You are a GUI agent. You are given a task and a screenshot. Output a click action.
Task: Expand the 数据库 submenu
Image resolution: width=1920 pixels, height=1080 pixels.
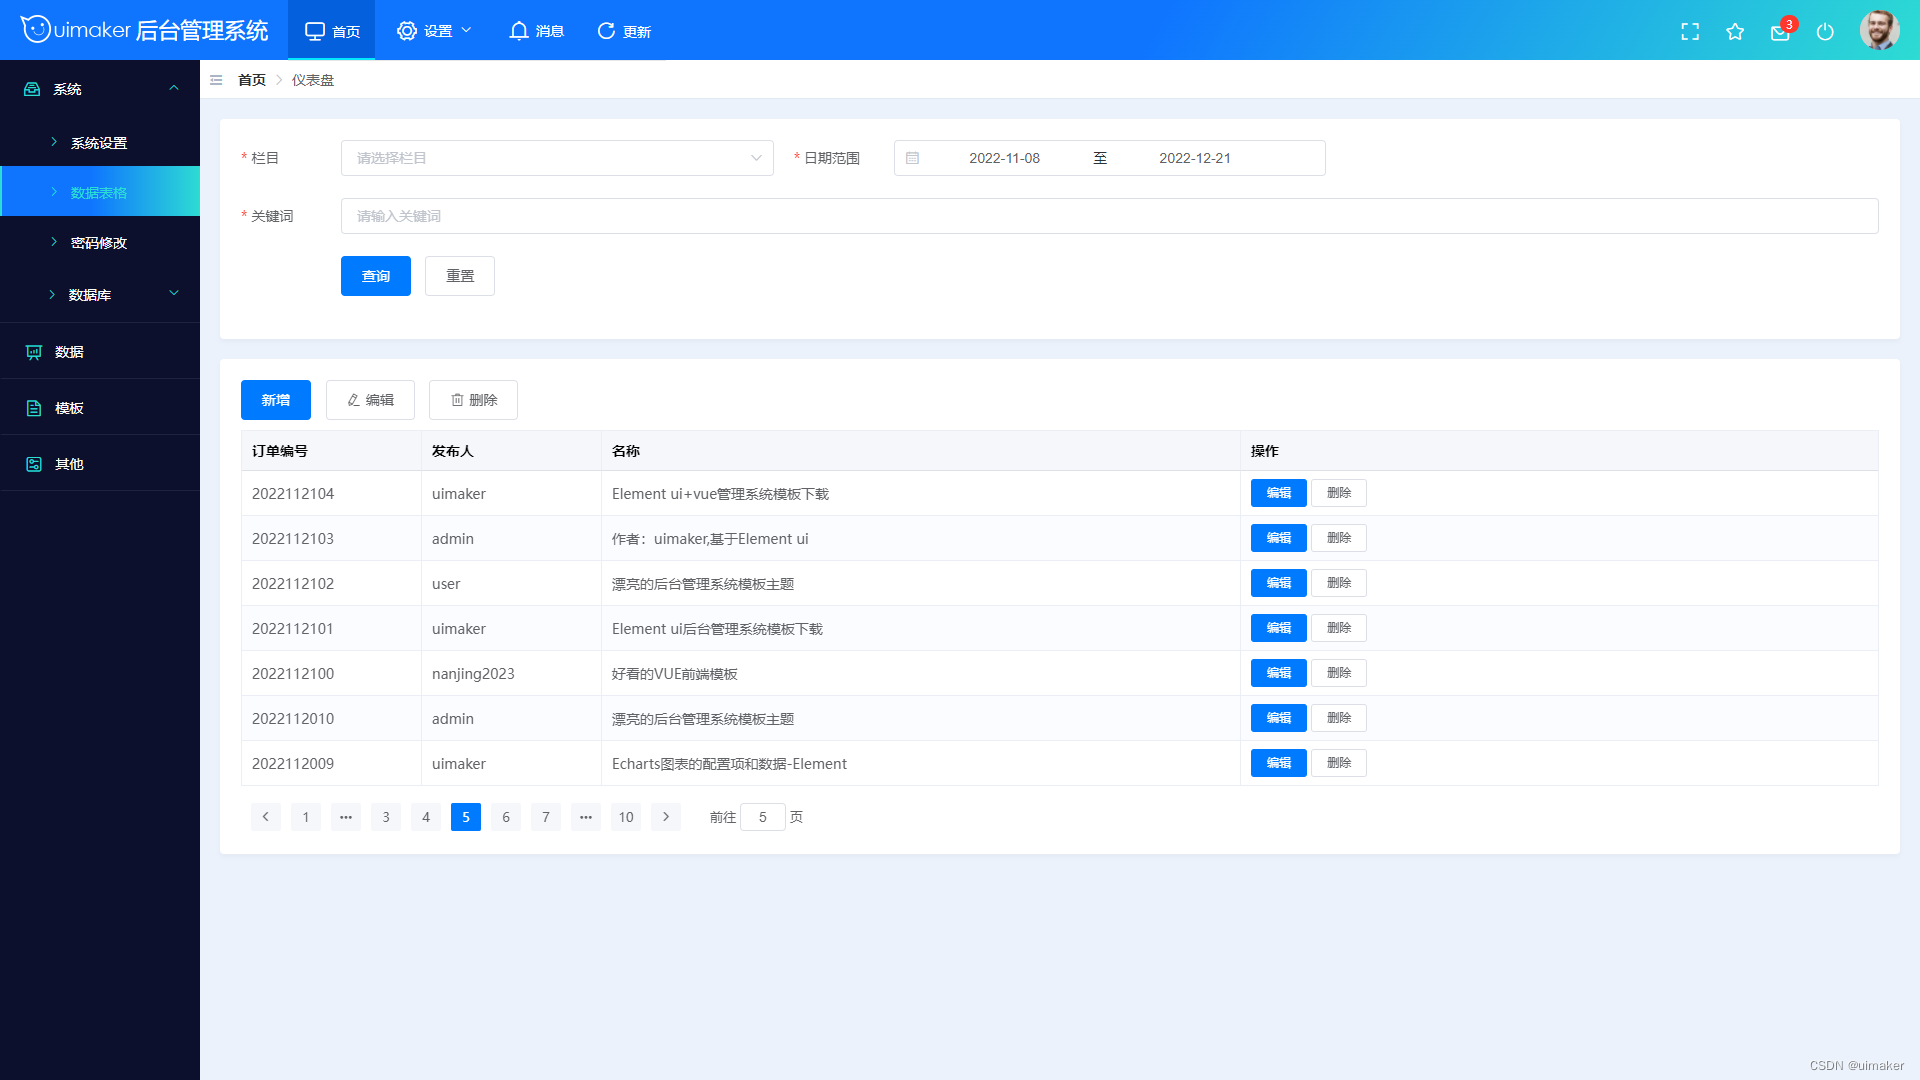[x=100, y=295]
